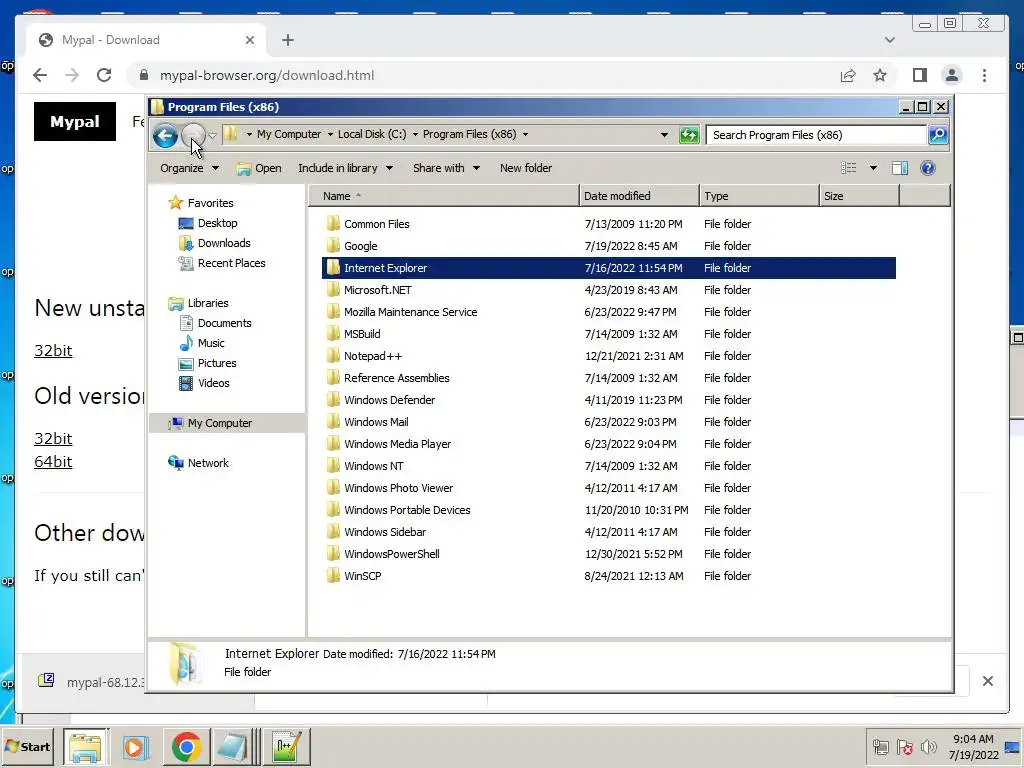The width and height of the screenshot is (1024, 768).
Task: Click the Old version 64bit download link
Action: point(53,462)
